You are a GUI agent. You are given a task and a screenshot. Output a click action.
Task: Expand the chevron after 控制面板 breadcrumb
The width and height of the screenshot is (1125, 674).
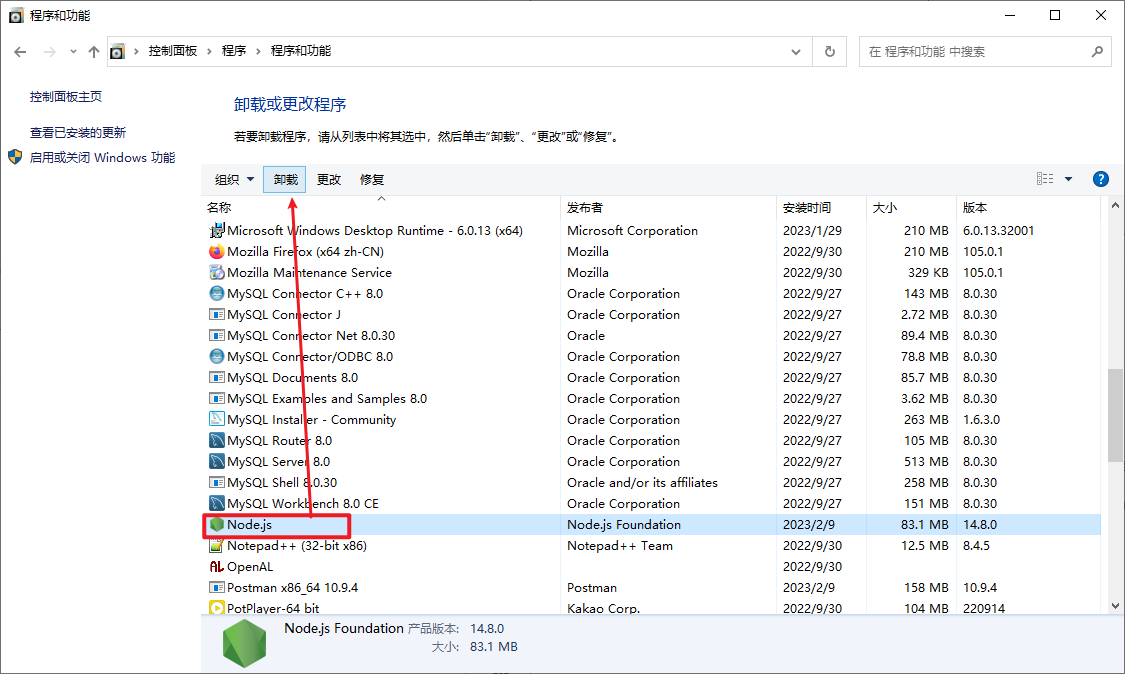(x=210, y=52)
